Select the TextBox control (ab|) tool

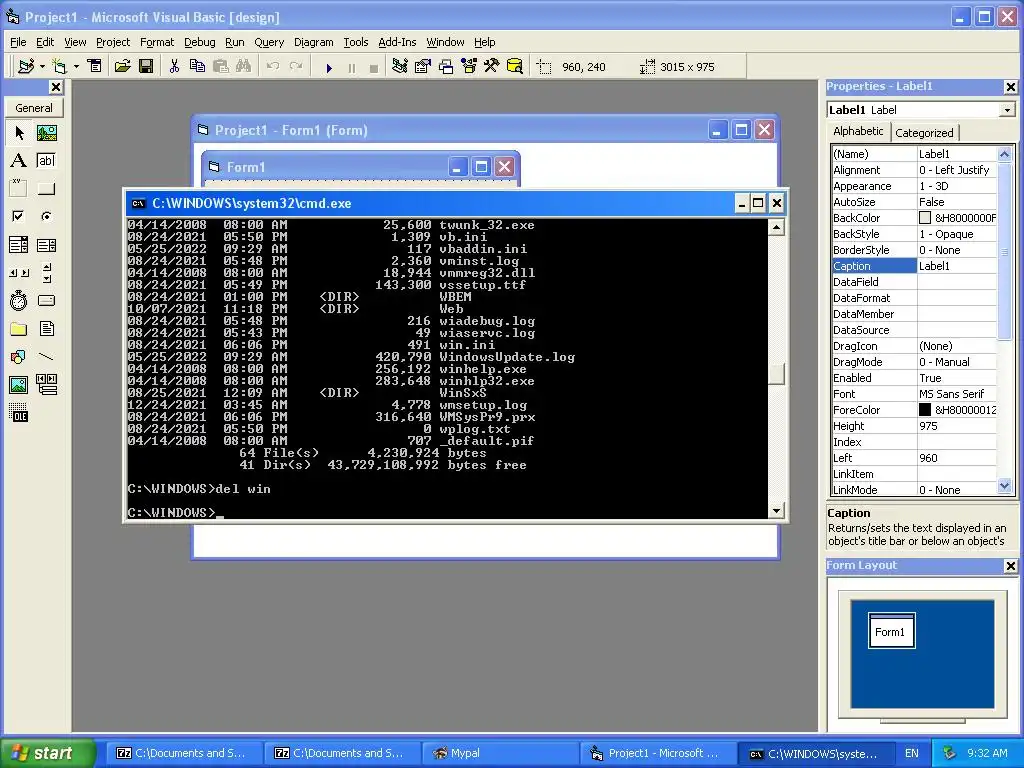[46, 161]
